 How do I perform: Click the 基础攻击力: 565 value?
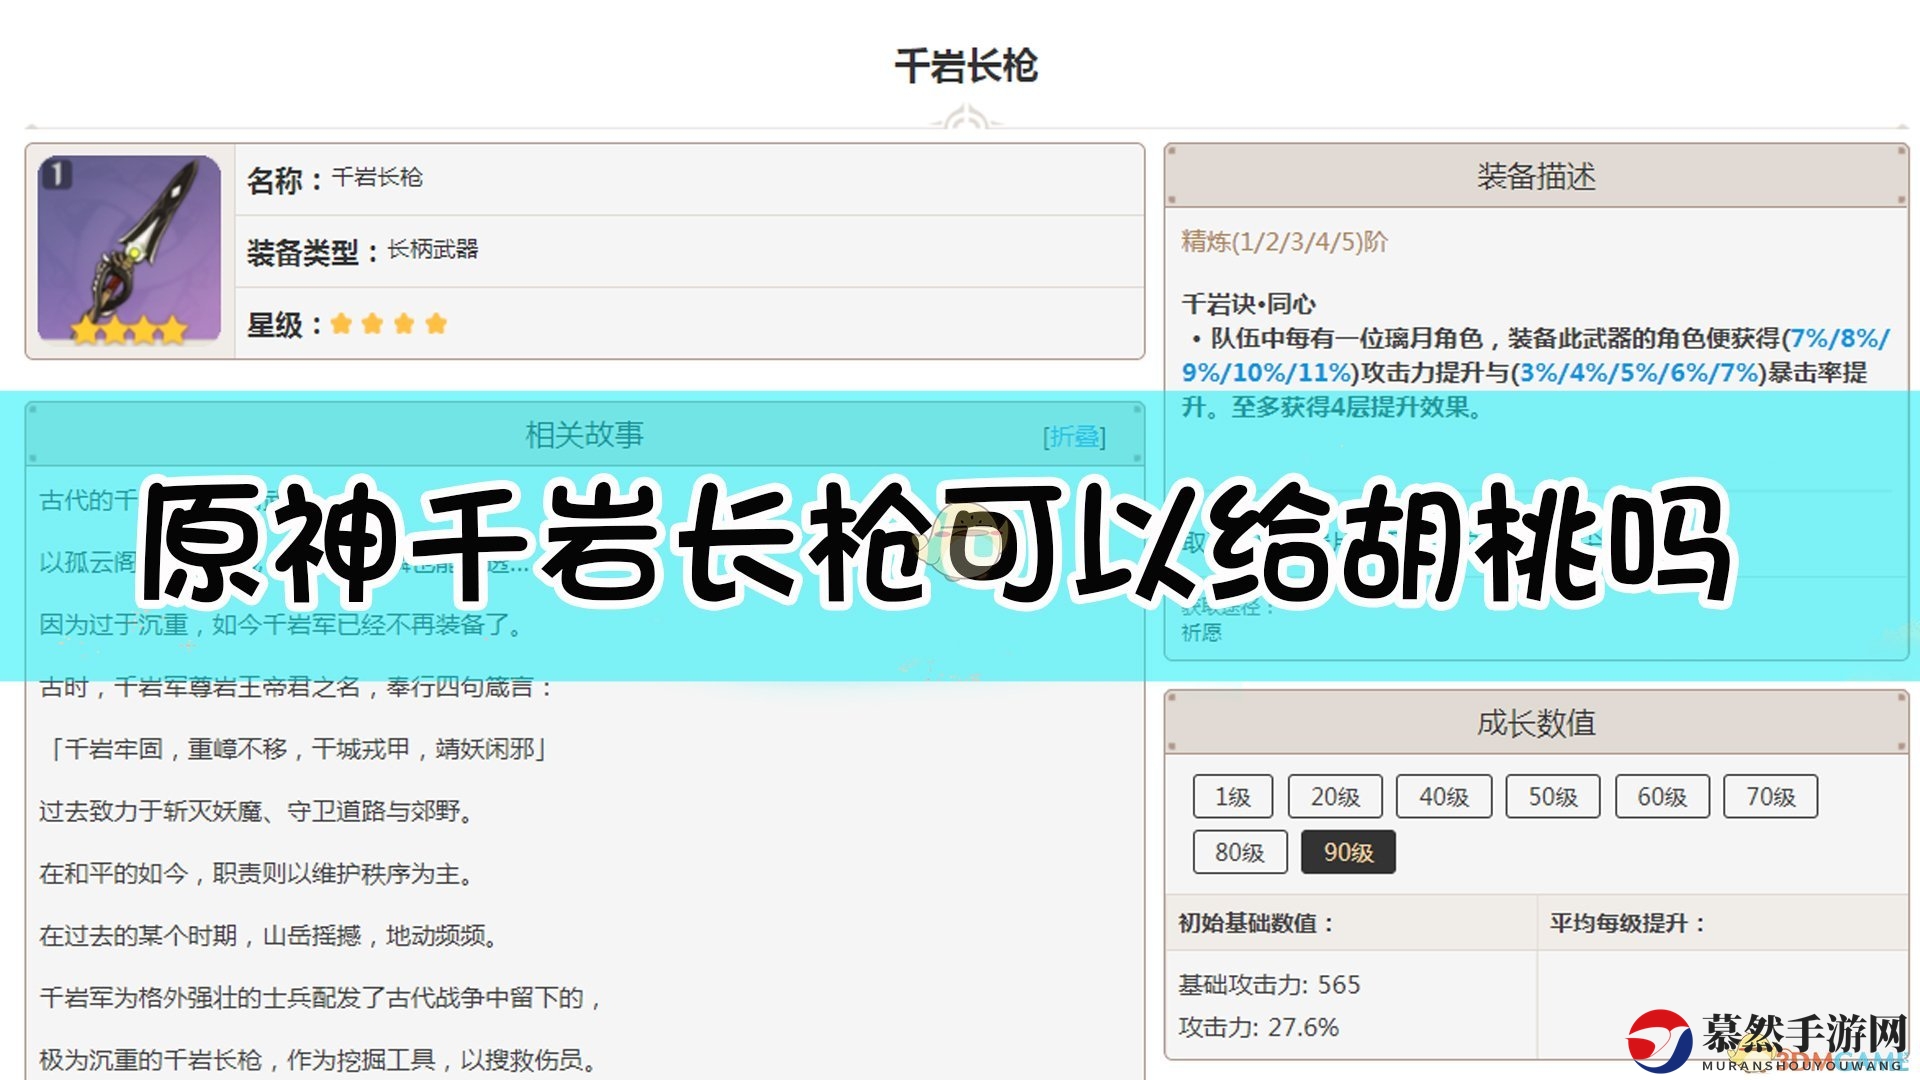coord(1269,985)
